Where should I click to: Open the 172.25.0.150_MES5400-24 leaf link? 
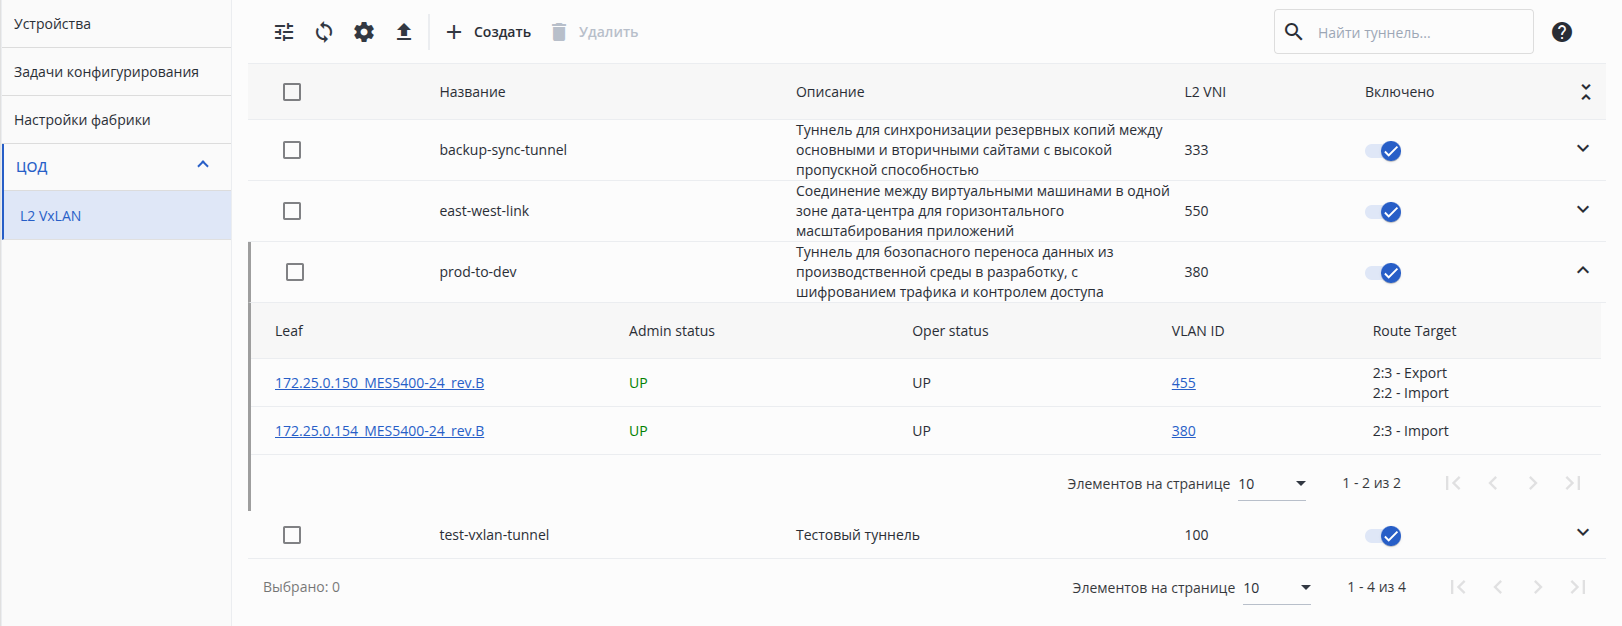[379, 383]
